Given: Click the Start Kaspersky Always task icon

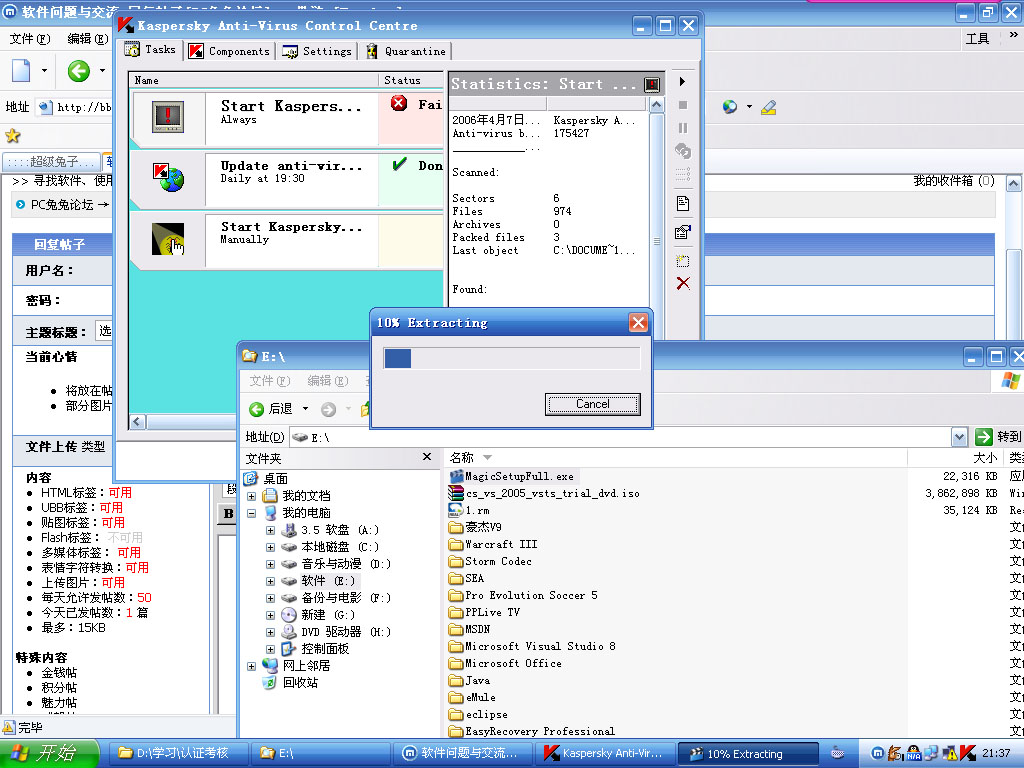Looking at the screenshot, I should tap(168, 117).
